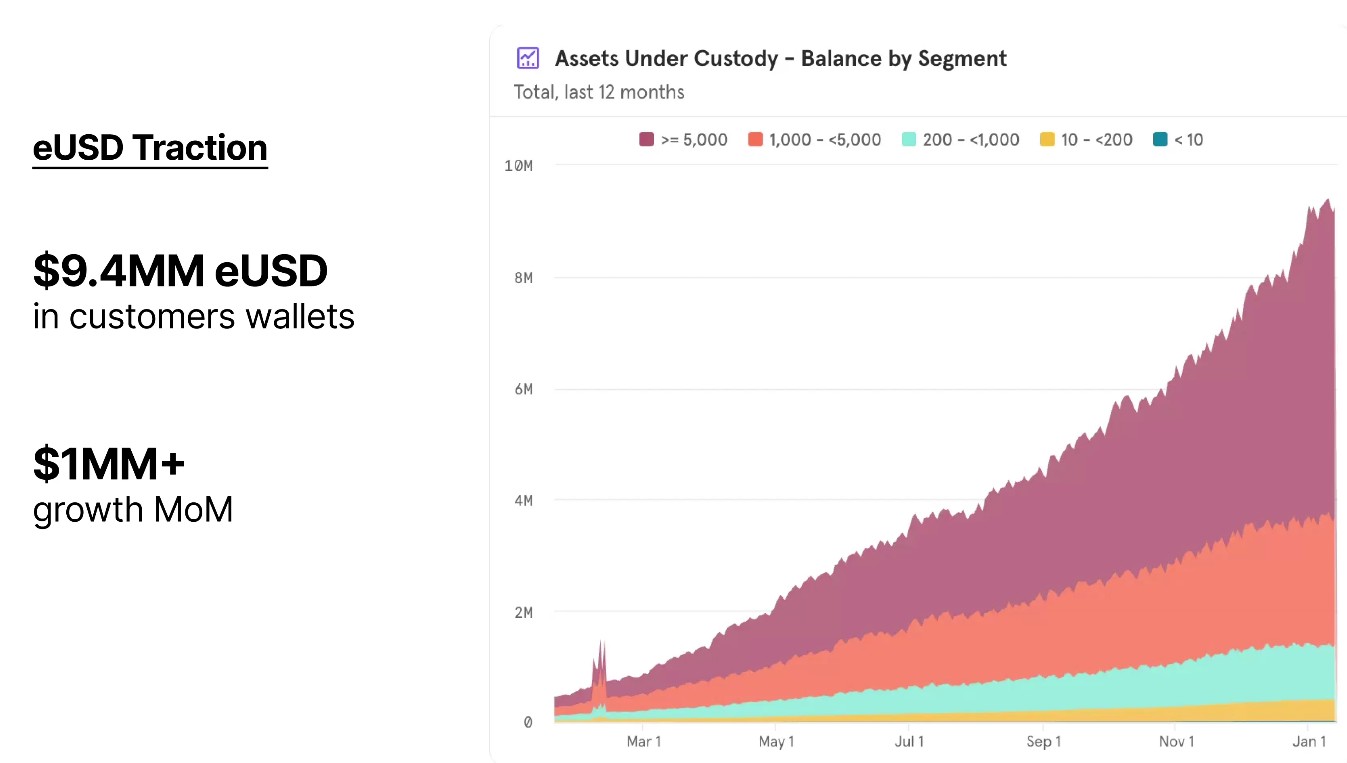
Task: Click the "Assets Under Custody - Balance by Segment" title
Action: (x=780, y=59)
